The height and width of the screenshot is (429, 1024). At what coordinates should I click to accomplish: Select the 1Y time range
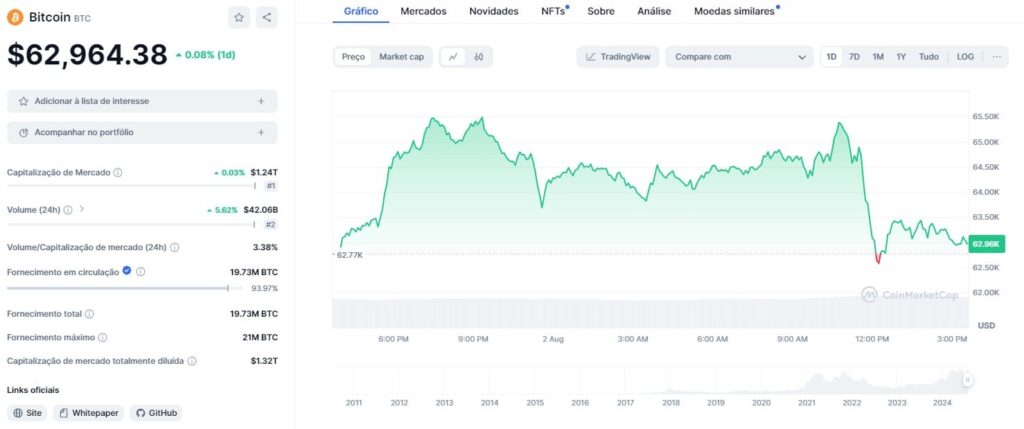901,57
